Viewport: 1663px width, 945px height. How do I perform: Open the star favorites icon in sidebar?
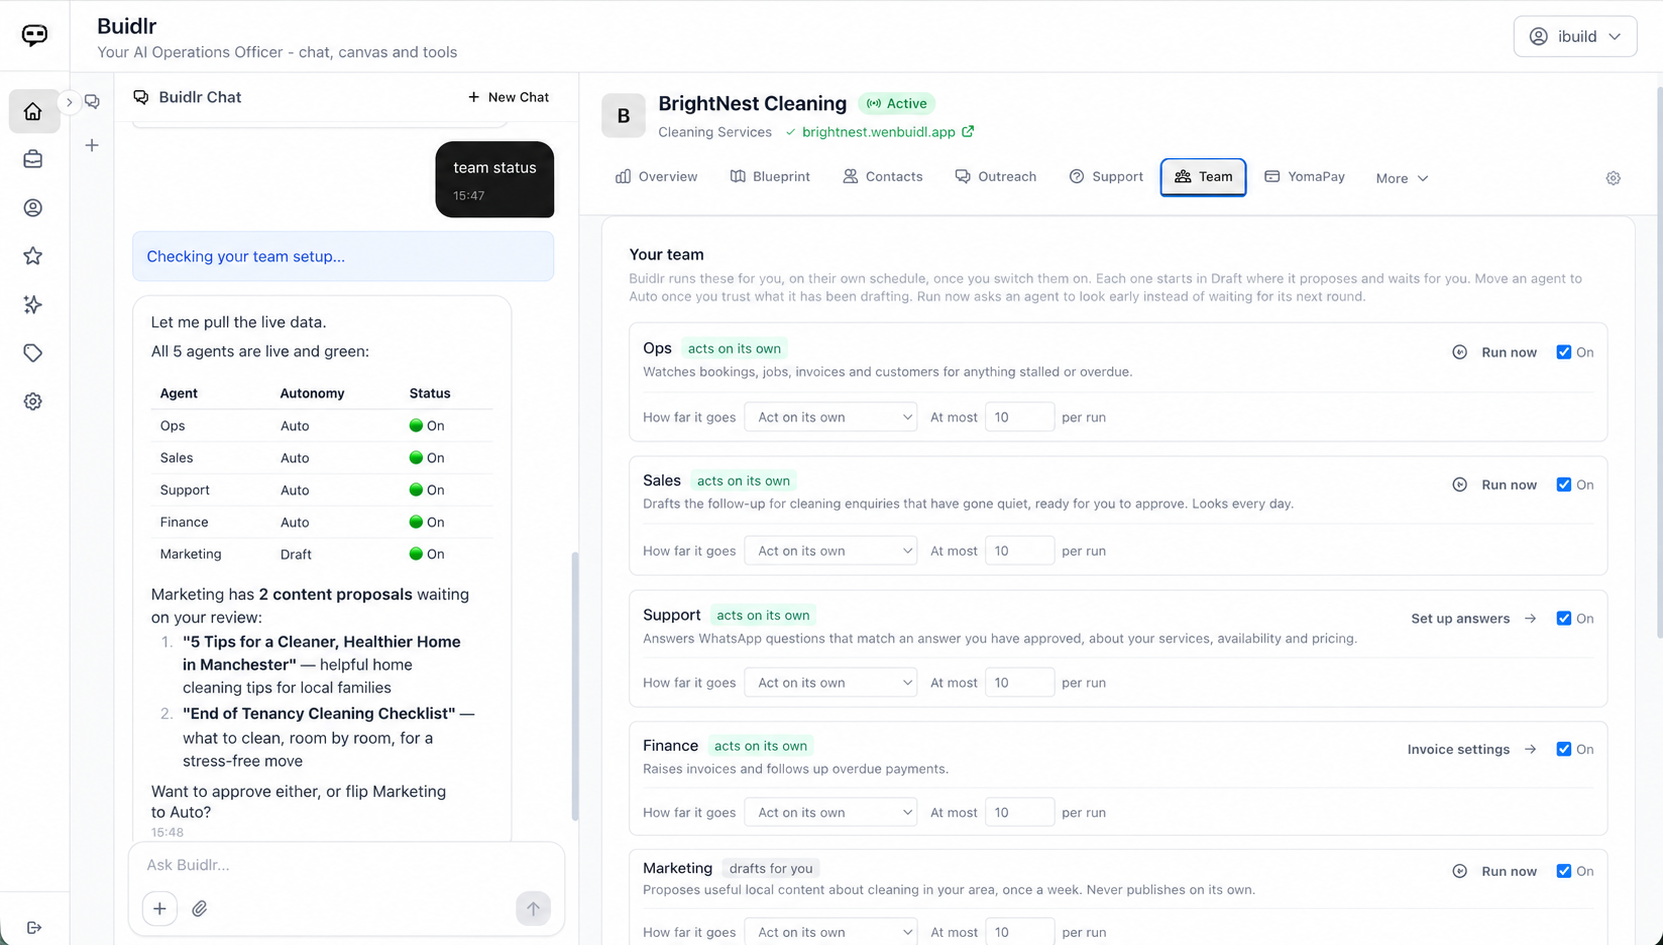[34, 256]
